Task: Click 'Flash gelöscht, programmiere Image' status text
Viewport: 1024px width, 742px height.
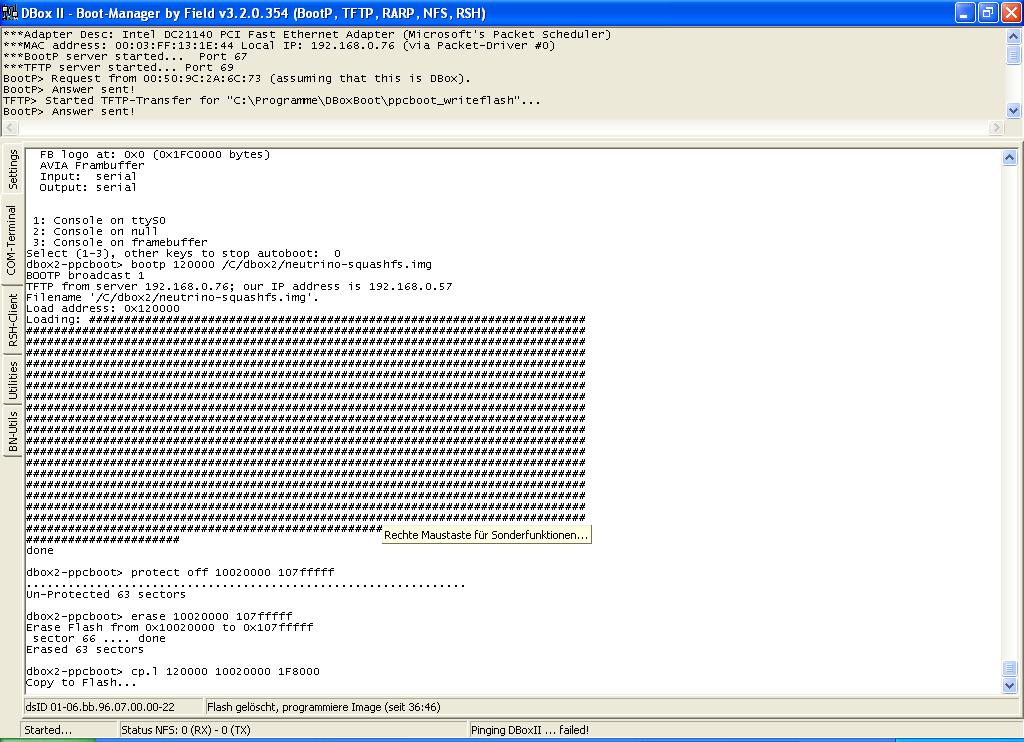Action: pos(323,707)
